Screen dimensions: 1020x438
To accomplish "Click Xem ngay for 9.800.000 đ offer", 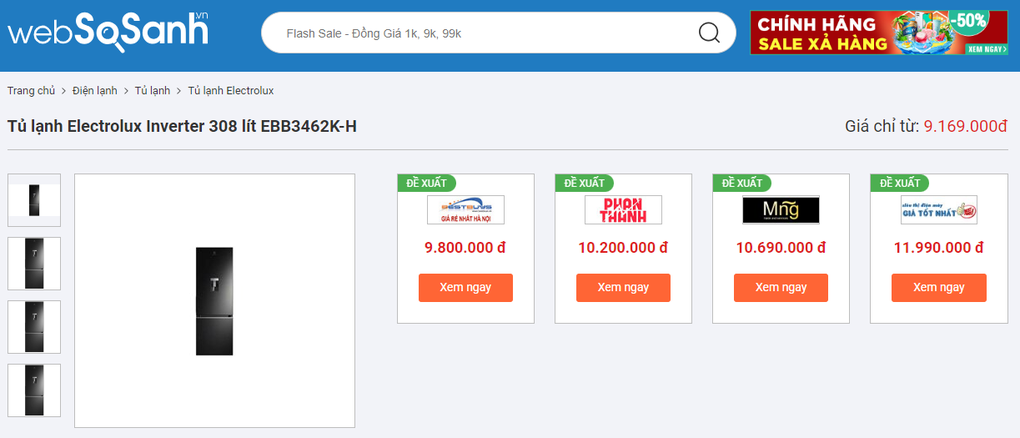I will pyautogui.click(x=466, y=288).
